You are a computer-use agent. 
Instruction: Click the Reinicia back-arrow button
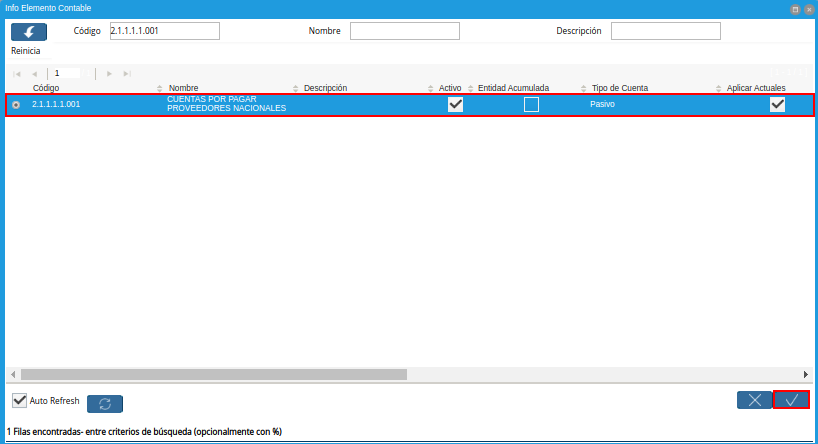(29, 32)
